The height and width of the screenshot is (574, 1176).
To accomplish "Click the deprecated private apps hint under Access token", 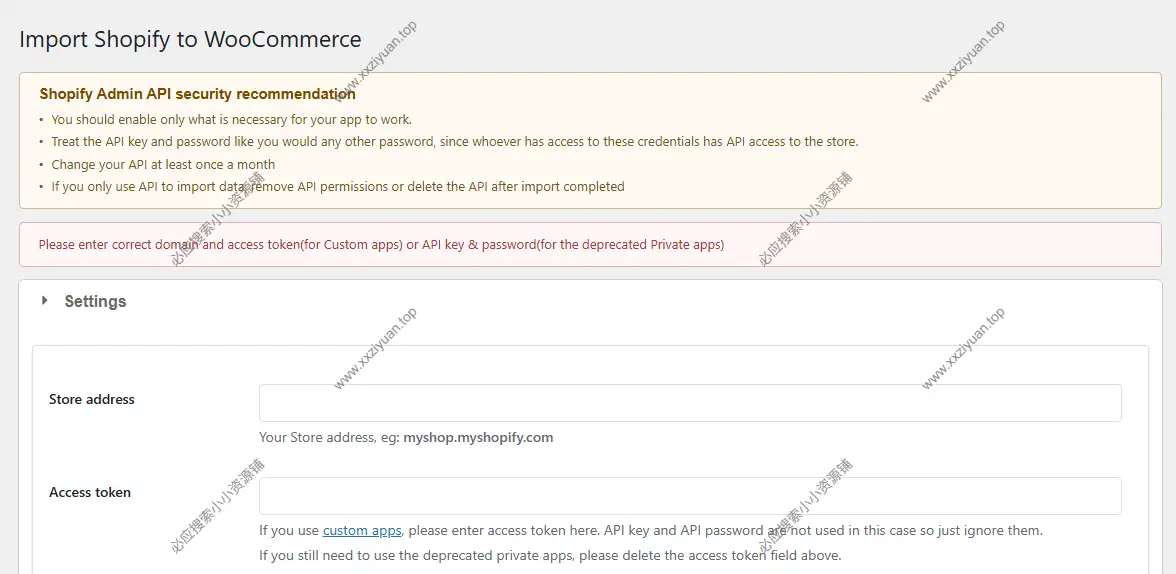I will (x=550, y=555).
